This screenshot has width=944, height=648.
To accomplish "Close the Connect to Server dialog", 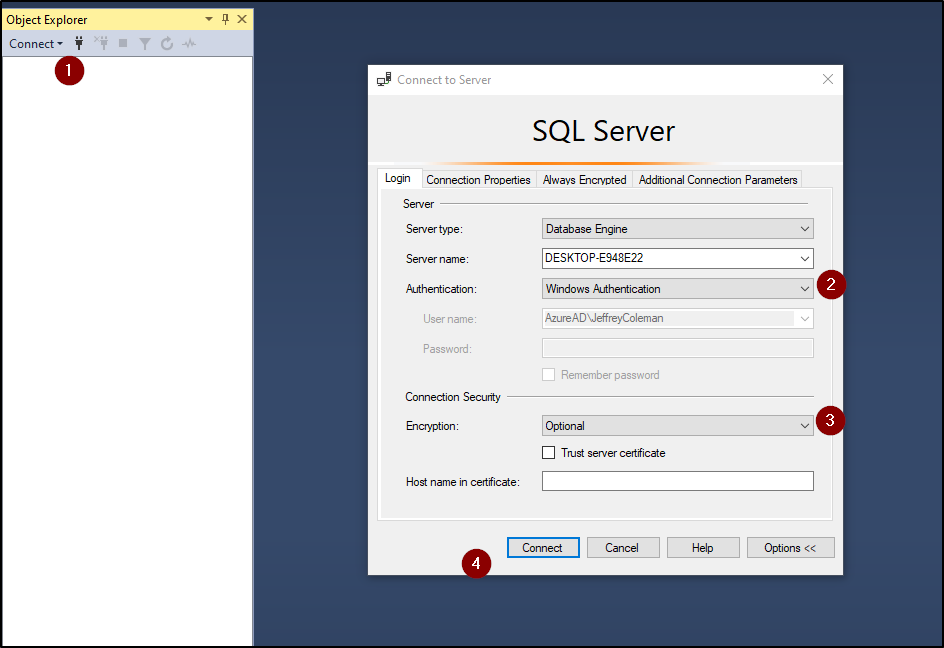I will coord(828,79).
